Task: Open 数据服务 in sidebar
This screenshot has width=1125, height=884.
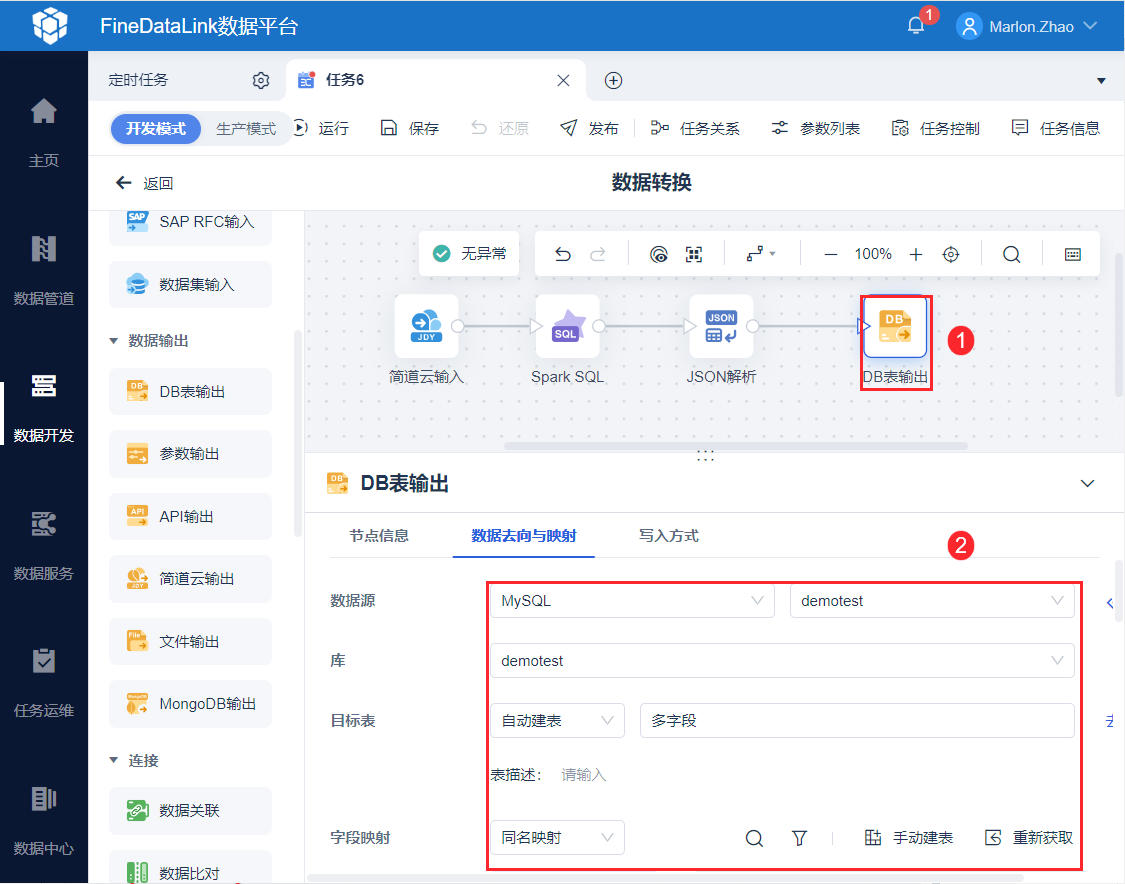Action: (x=44, y=545)
